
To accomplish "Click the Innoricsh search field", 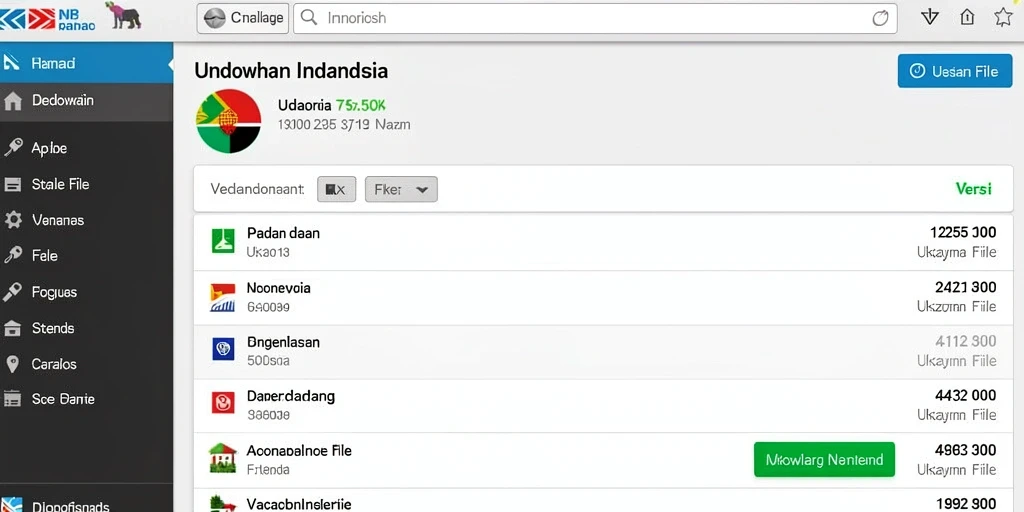I will pos(595,18).
